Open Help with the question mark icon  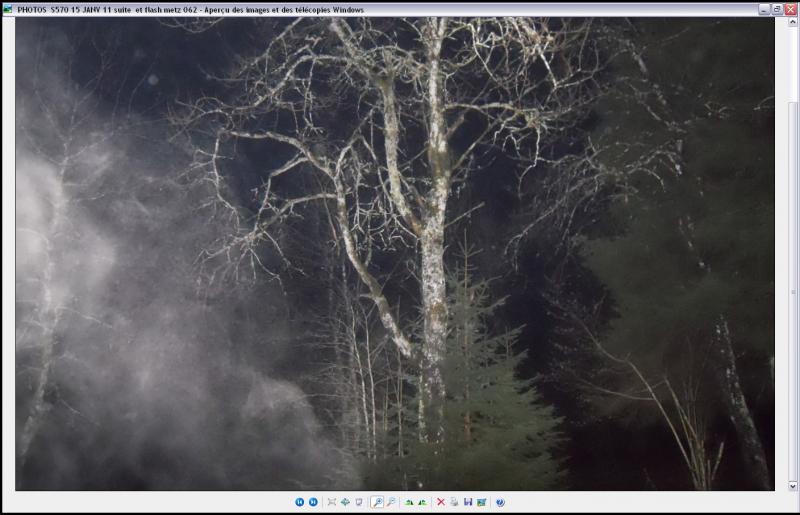click(500, 502)
